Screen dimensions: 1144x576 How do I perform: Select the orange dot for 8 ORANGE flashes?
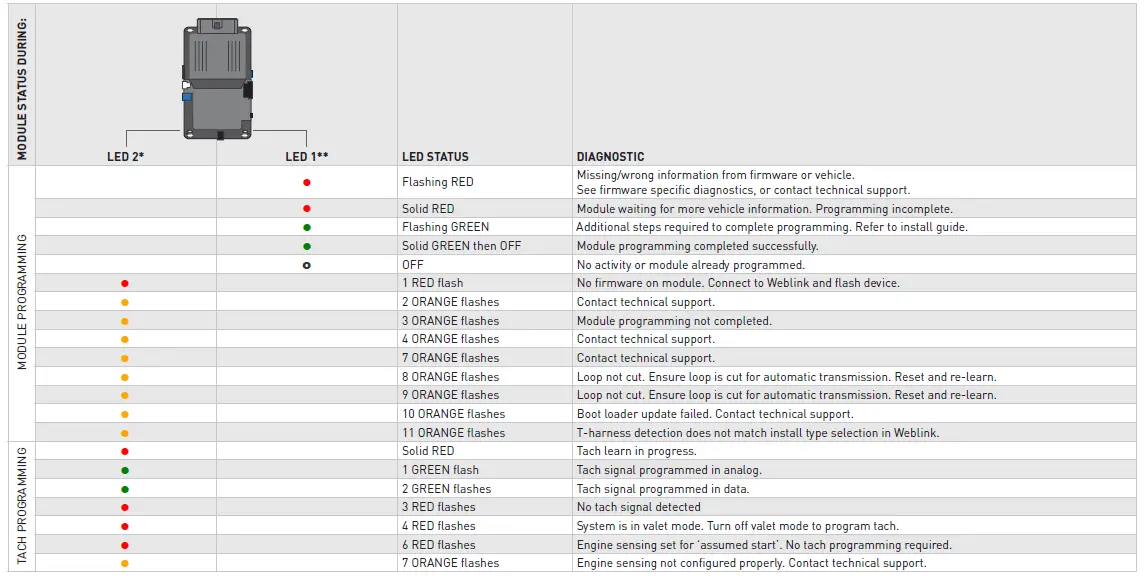pyautogui.click(x=125, y=377)
